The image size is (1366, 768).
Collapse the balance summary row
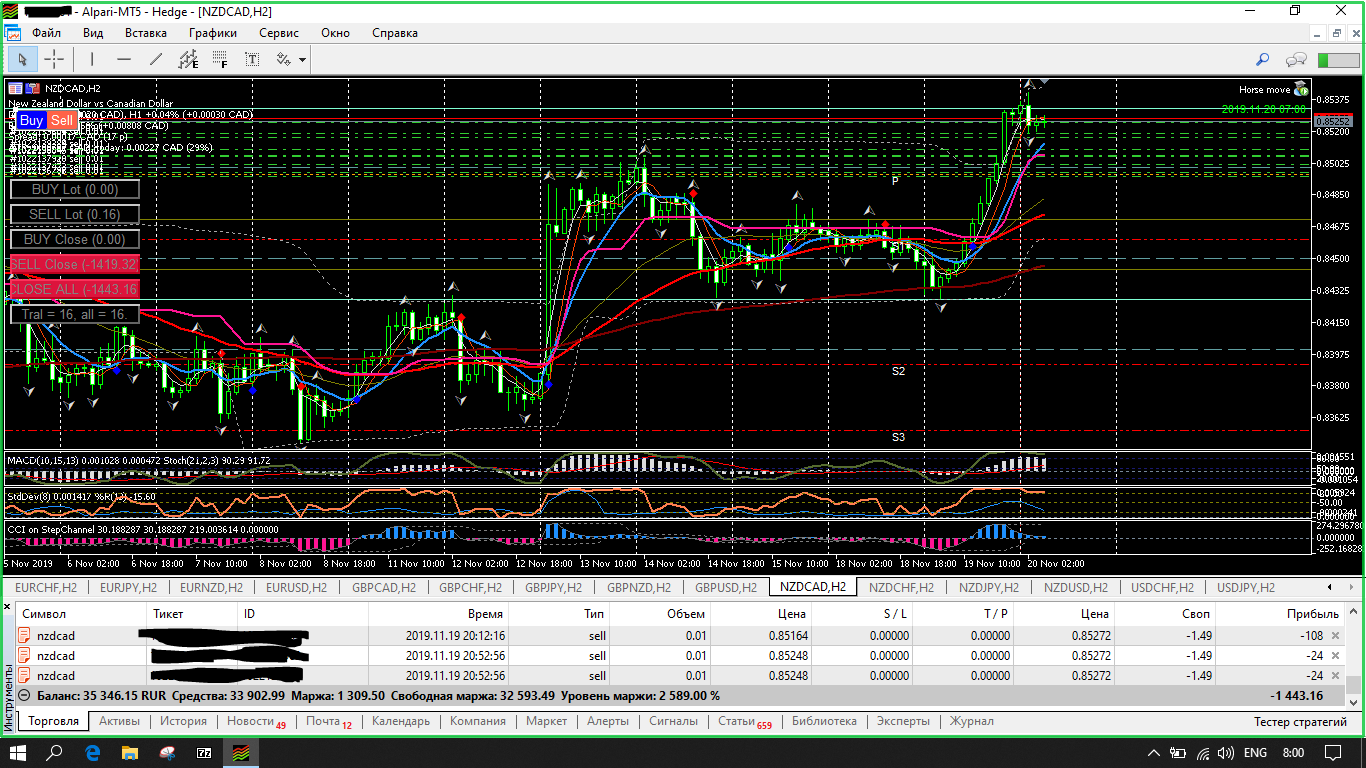(24, 696)
